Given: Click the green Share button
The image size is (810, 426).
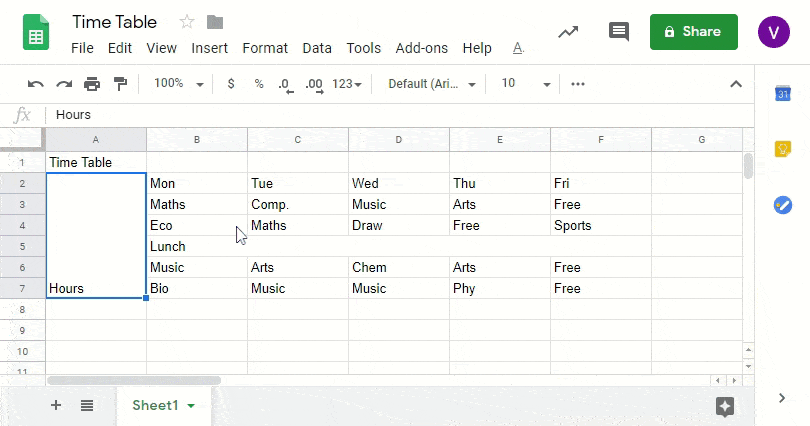Looking at the screenshot, I should 693,32.
